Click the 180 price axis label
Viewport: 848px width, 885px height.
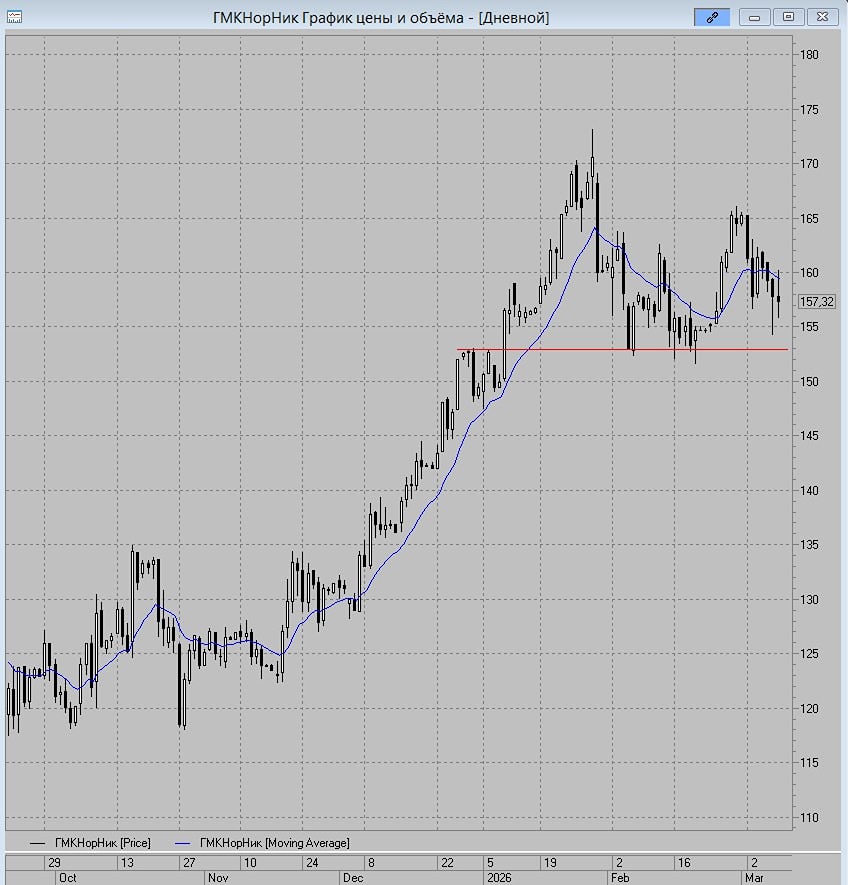pos(809,55)
